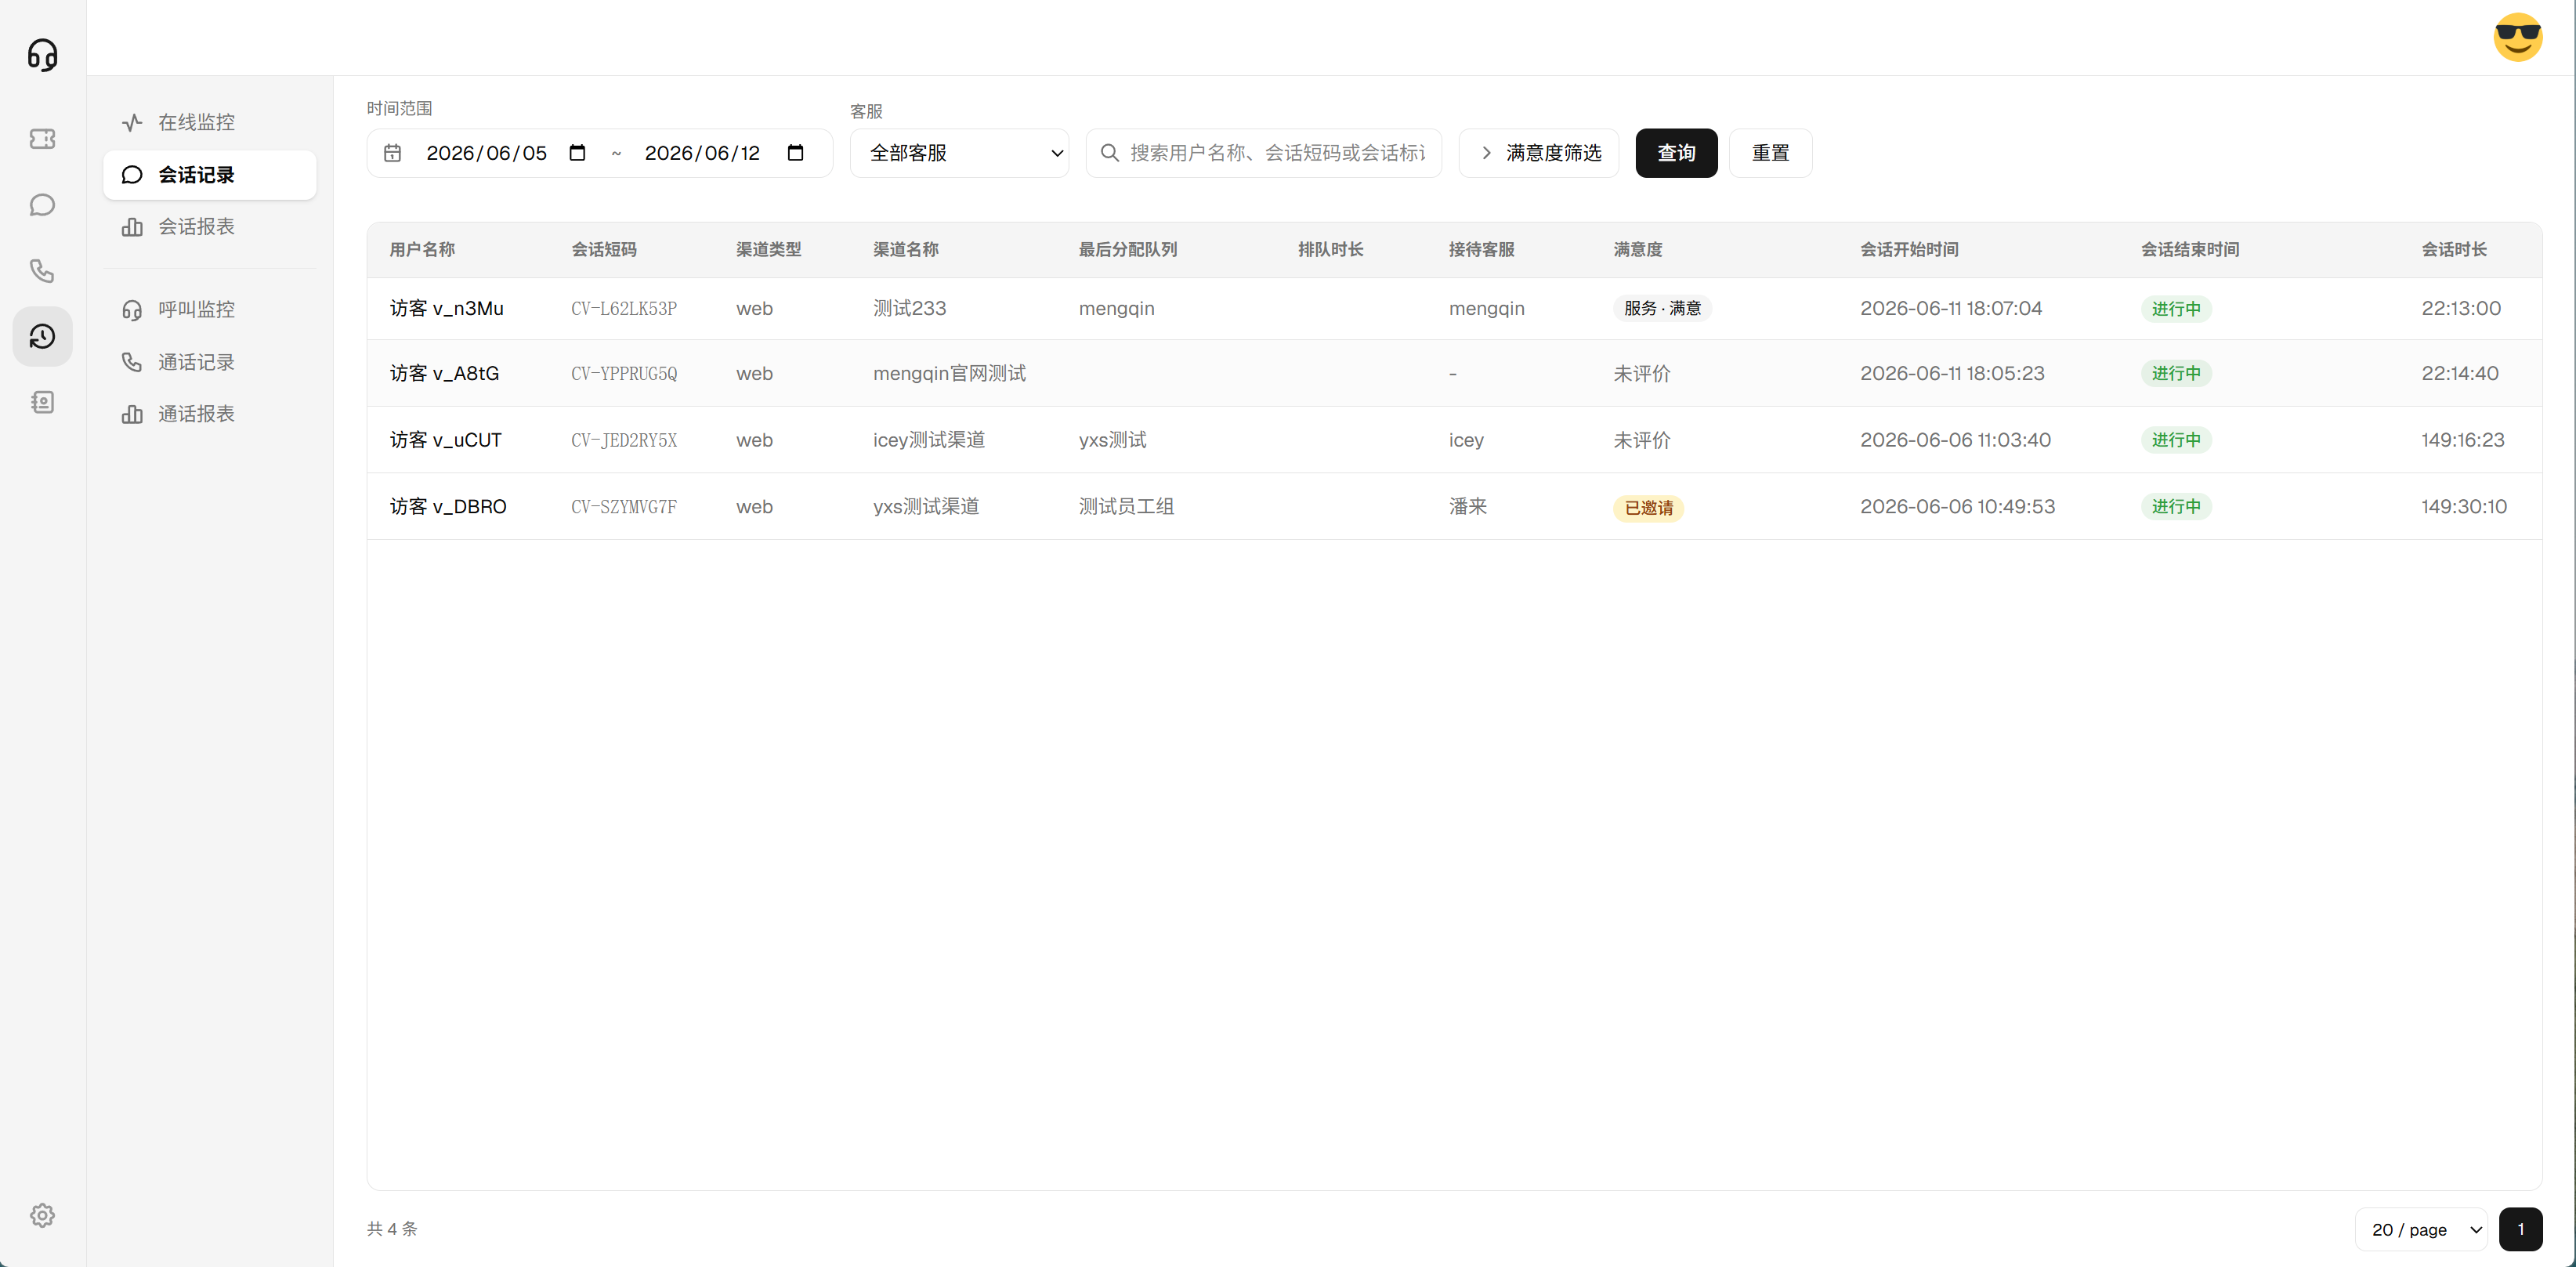2576x1267 pixels.
Task: Click the 用户名称 column header
Action: tap(422, 249)
